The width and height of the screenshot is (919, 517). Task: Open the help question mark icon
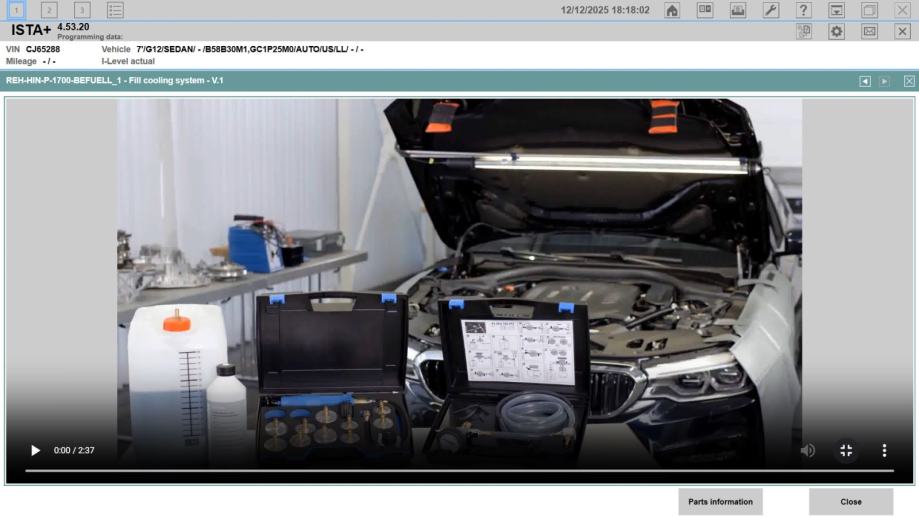pos(803,10)
